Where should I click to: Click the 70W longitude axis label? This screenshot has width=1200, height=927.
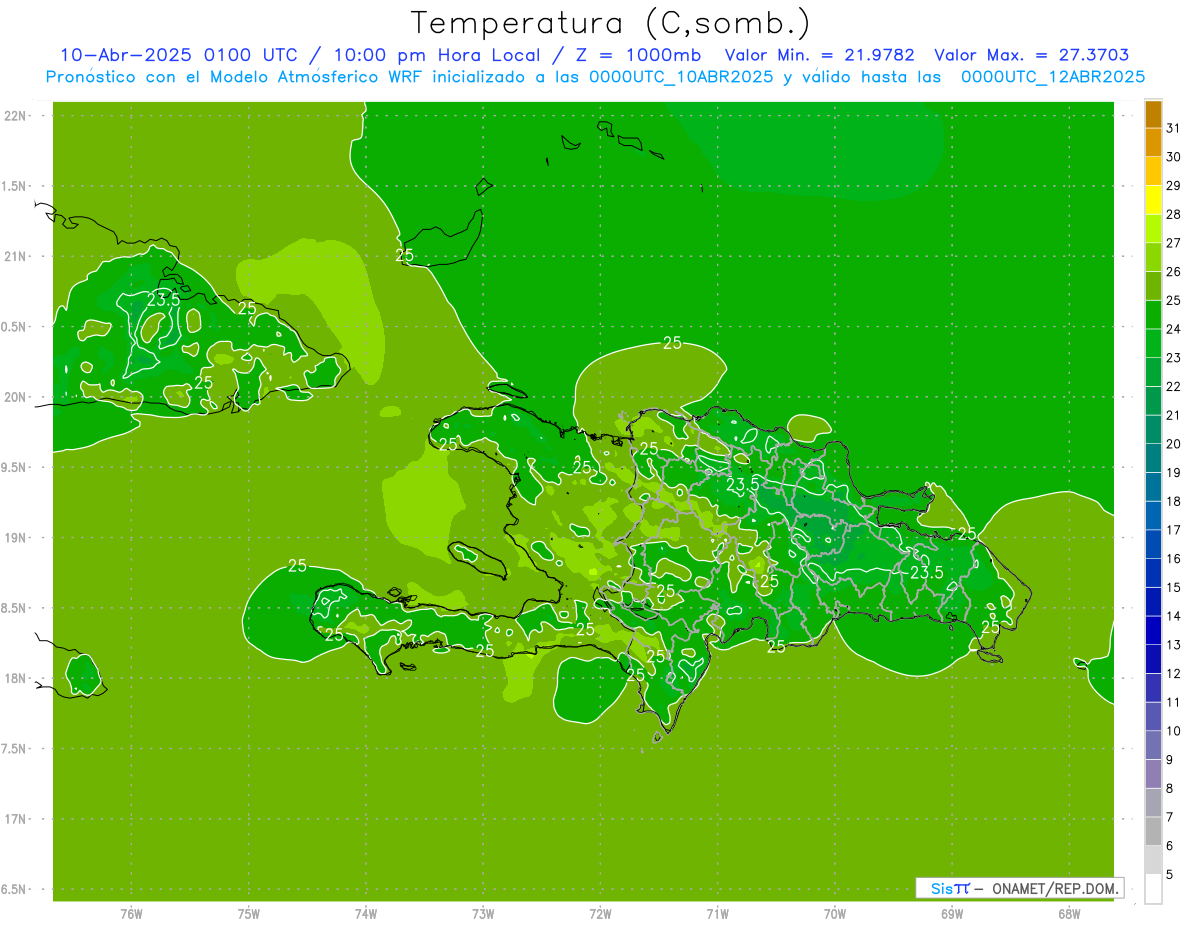[x=835, y=914]
